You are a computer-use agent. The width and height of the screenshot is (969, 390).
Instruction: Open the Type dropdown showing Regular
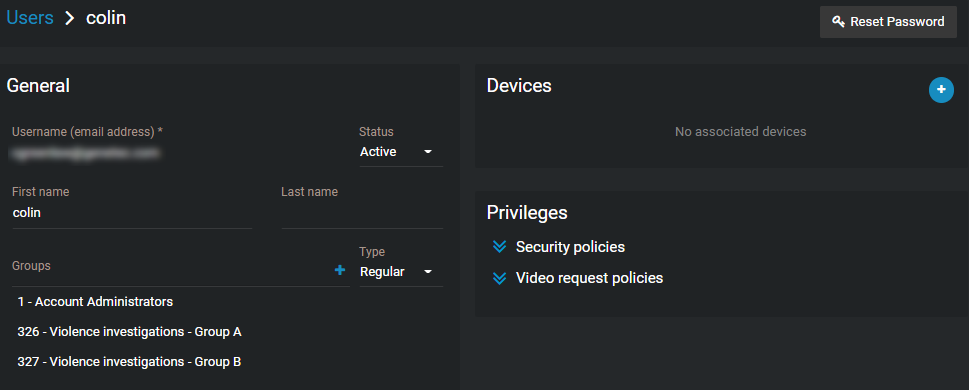point(401,272)
